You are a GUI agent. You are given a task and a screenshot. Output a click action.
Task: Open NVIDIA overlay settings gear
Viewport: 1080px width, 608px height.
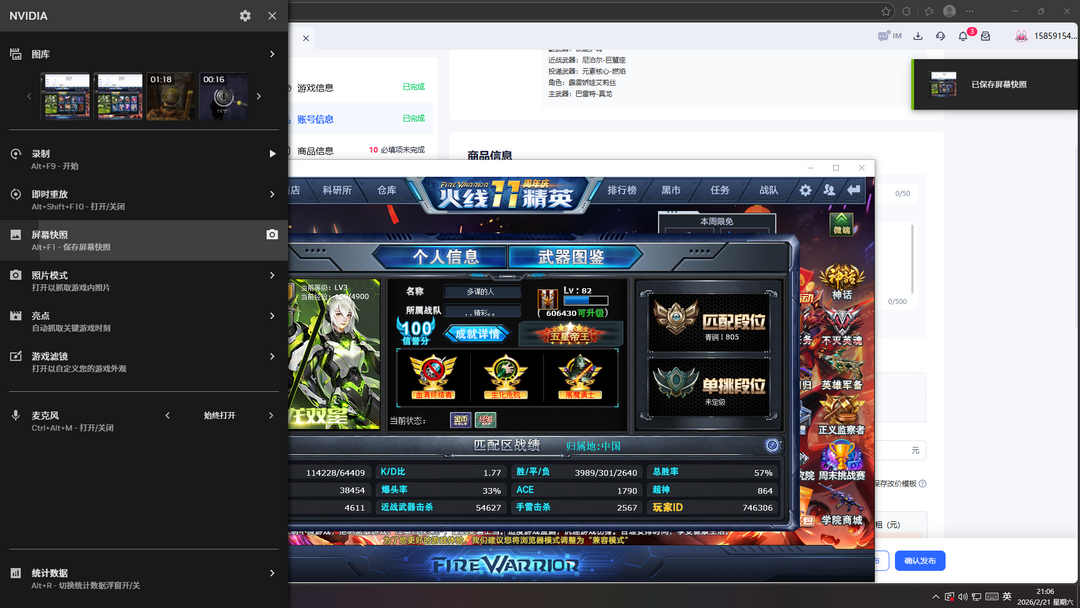245,16
